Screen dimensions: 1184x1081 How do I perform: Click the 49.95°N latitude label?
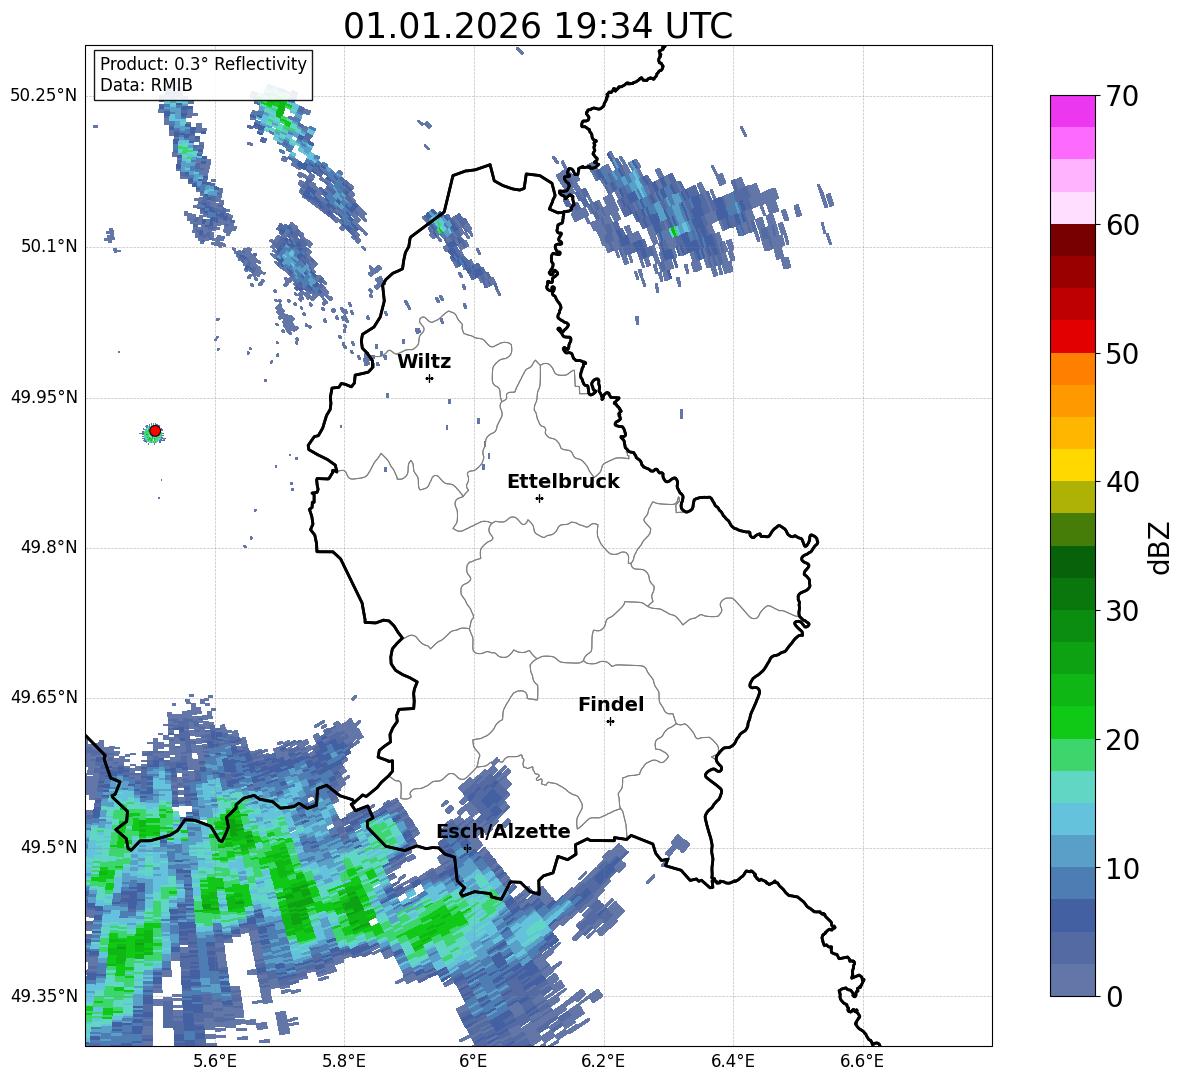click(x=44, y=397)
